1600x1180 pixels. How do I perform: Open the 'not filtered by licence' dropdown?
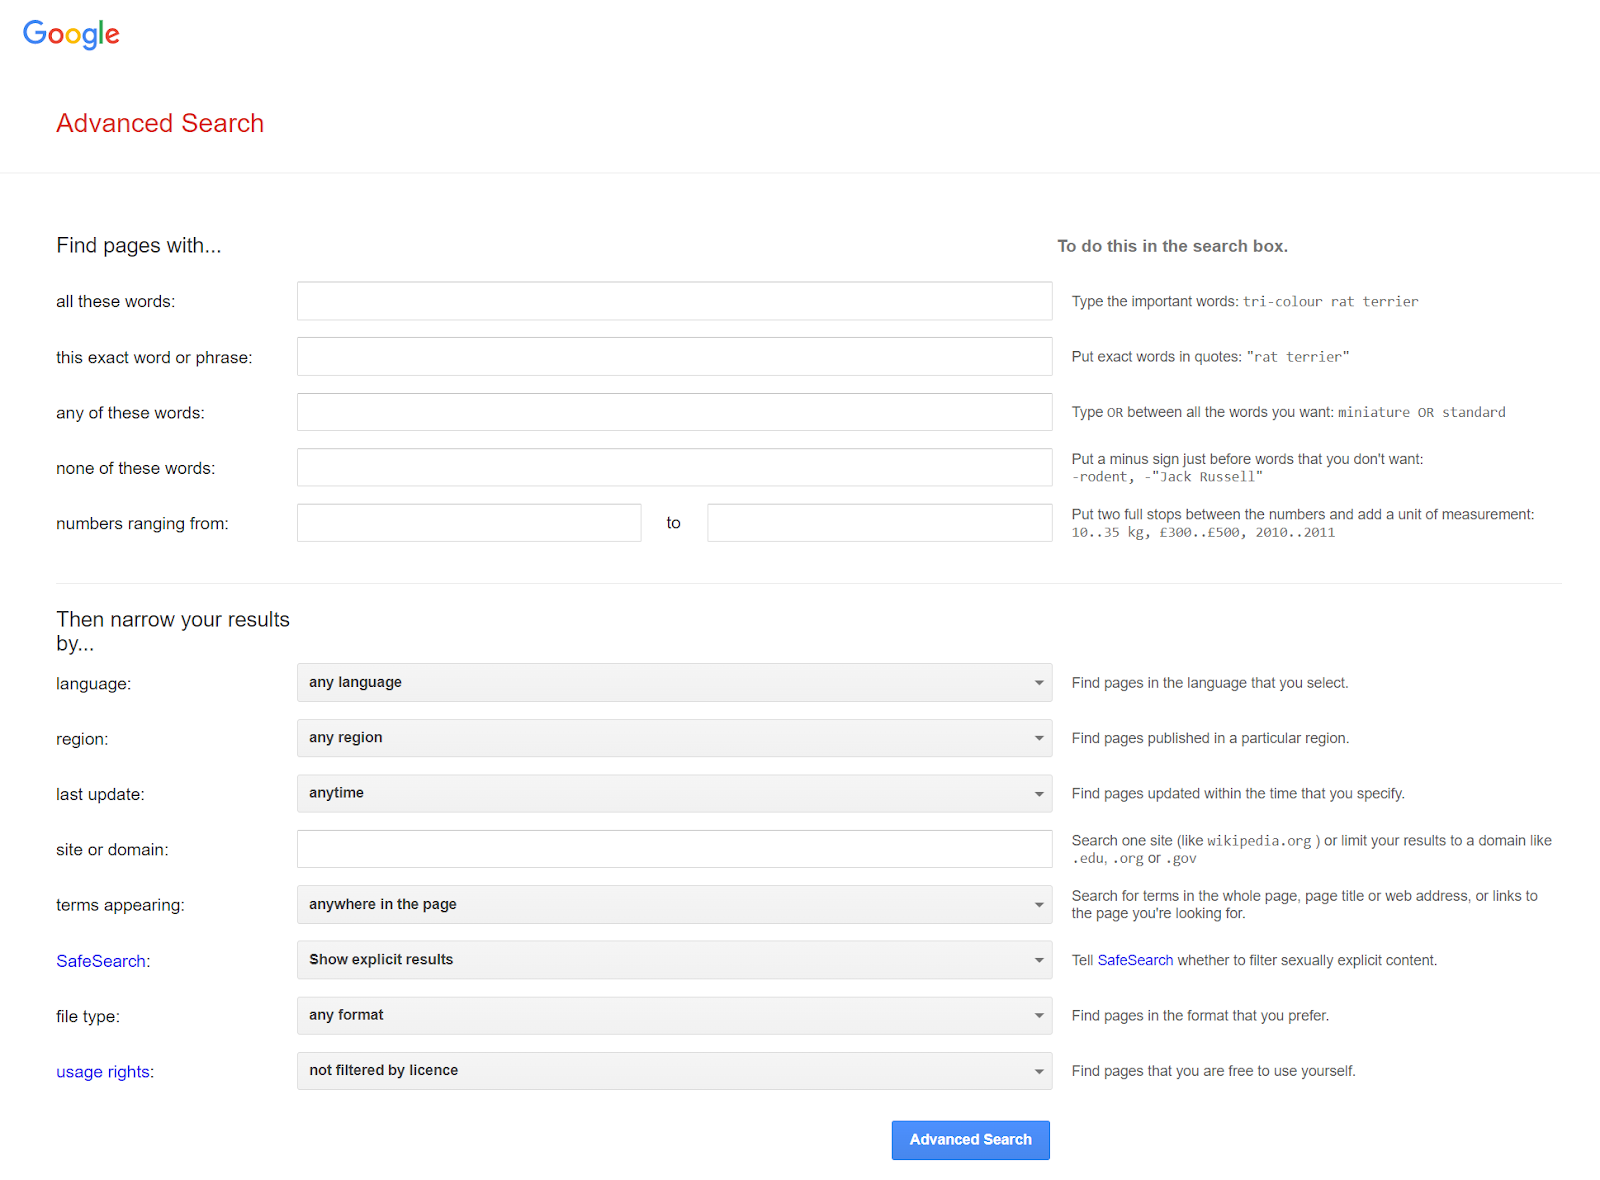click(x=674, y=1070)
